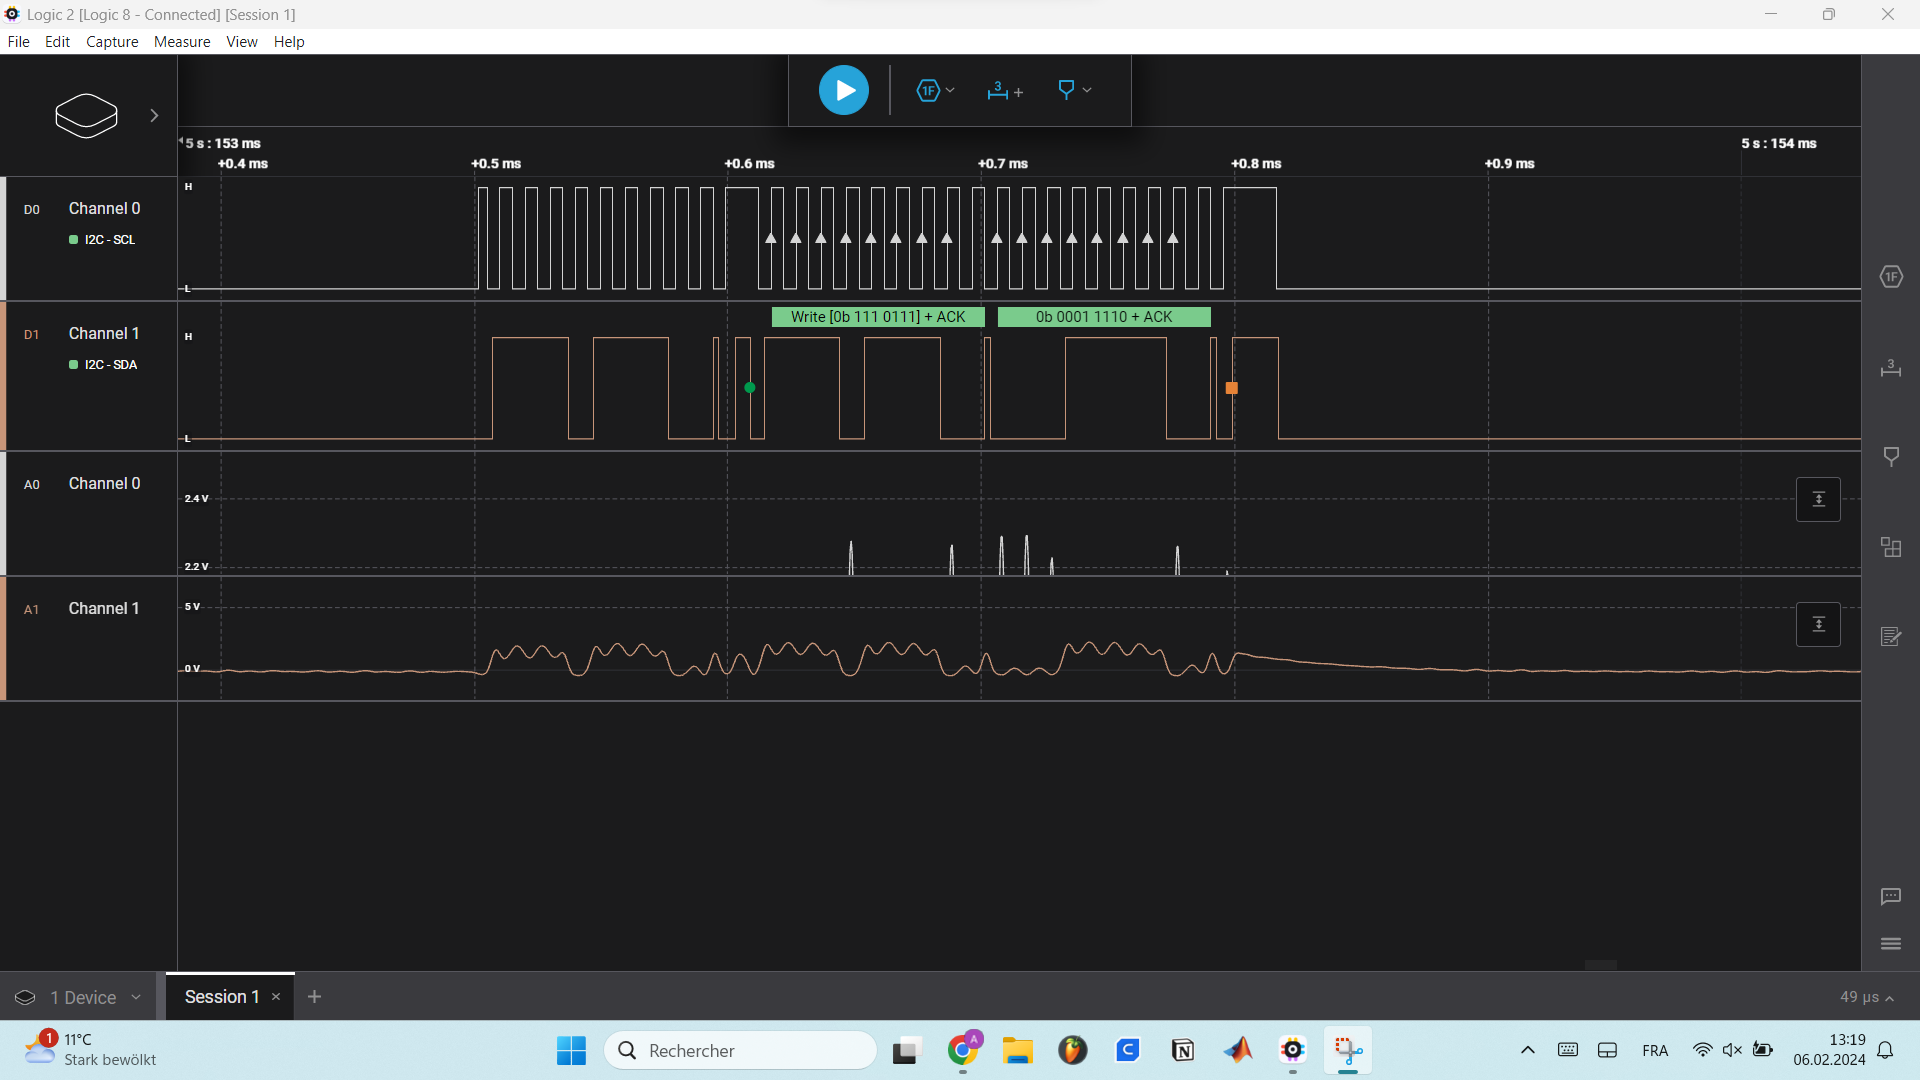Expand the device settings chevron

pyautogui.click(x=154, y=115)
